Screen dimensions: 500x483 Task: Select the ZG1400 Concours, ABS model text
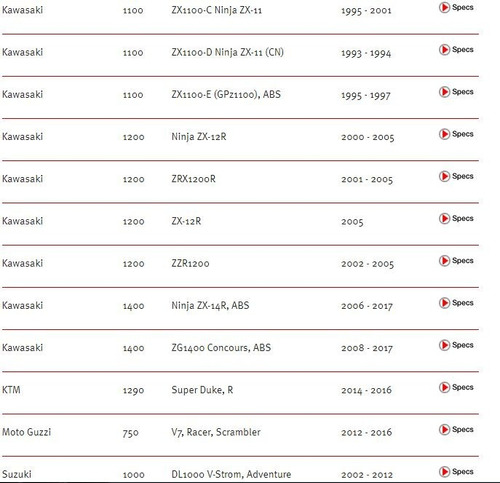[x=221, y=348]
